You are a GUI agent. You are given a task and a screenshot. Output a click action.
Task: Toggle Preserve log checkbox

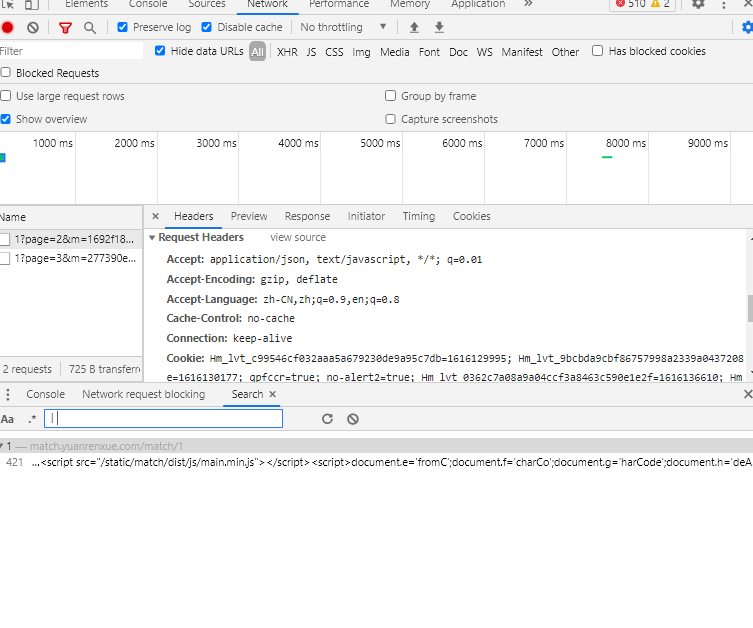122,27
